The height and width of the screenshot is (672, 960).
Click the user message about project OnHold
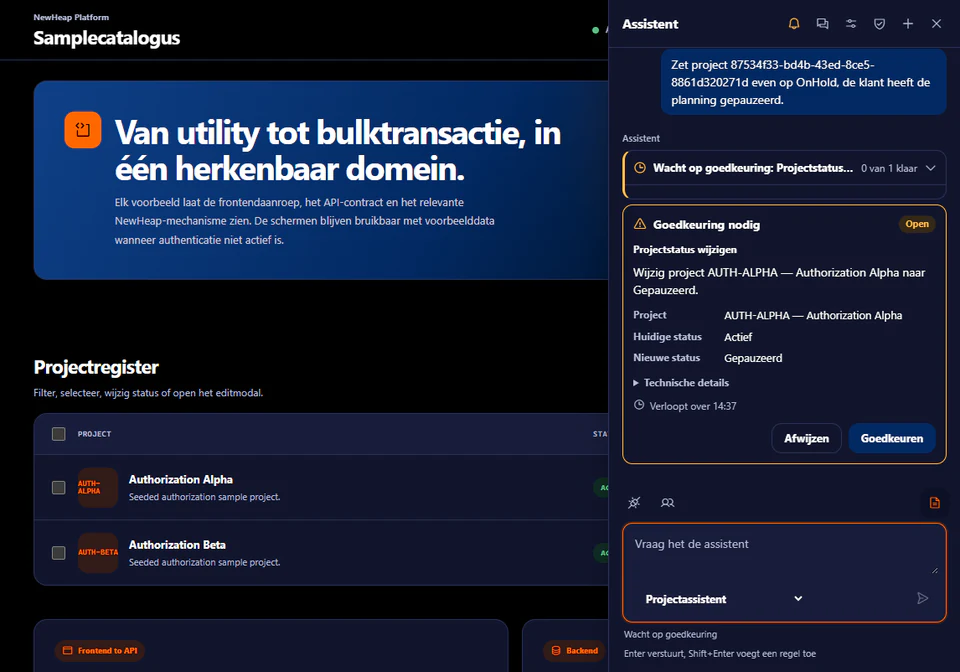(x=803, y=82)
